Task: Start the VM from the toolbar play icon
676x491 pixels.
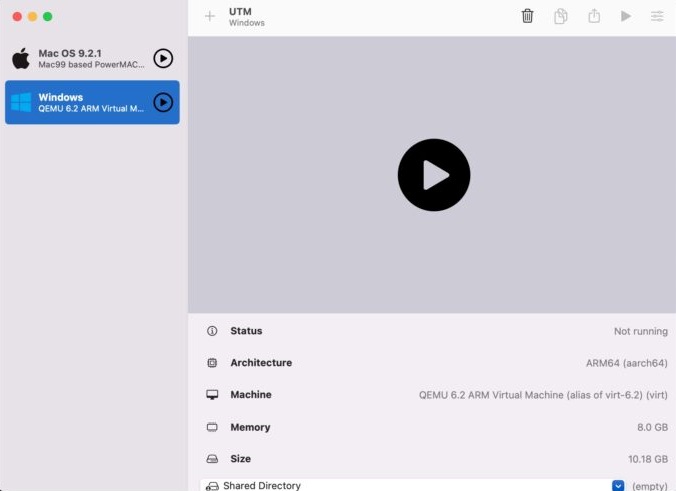Action: [626, 16]
